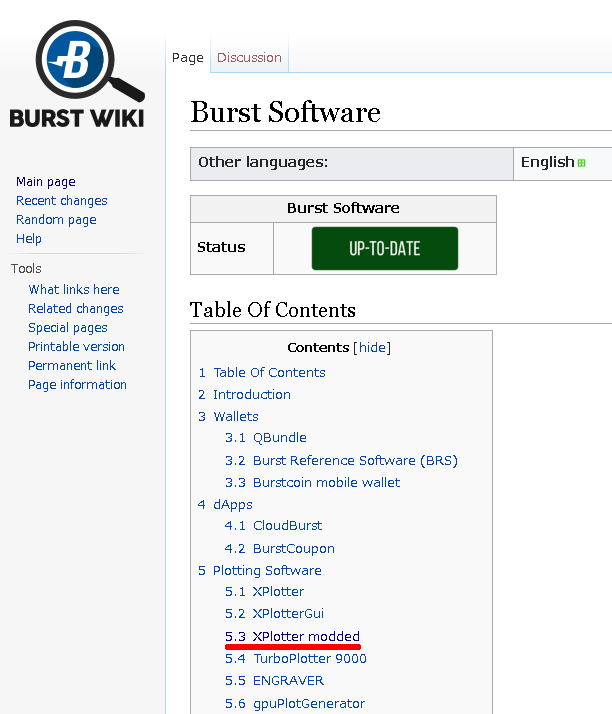Get the Permanent link
Screen dimensions: 612x714
pyautogui.click(x=72, y=366)
